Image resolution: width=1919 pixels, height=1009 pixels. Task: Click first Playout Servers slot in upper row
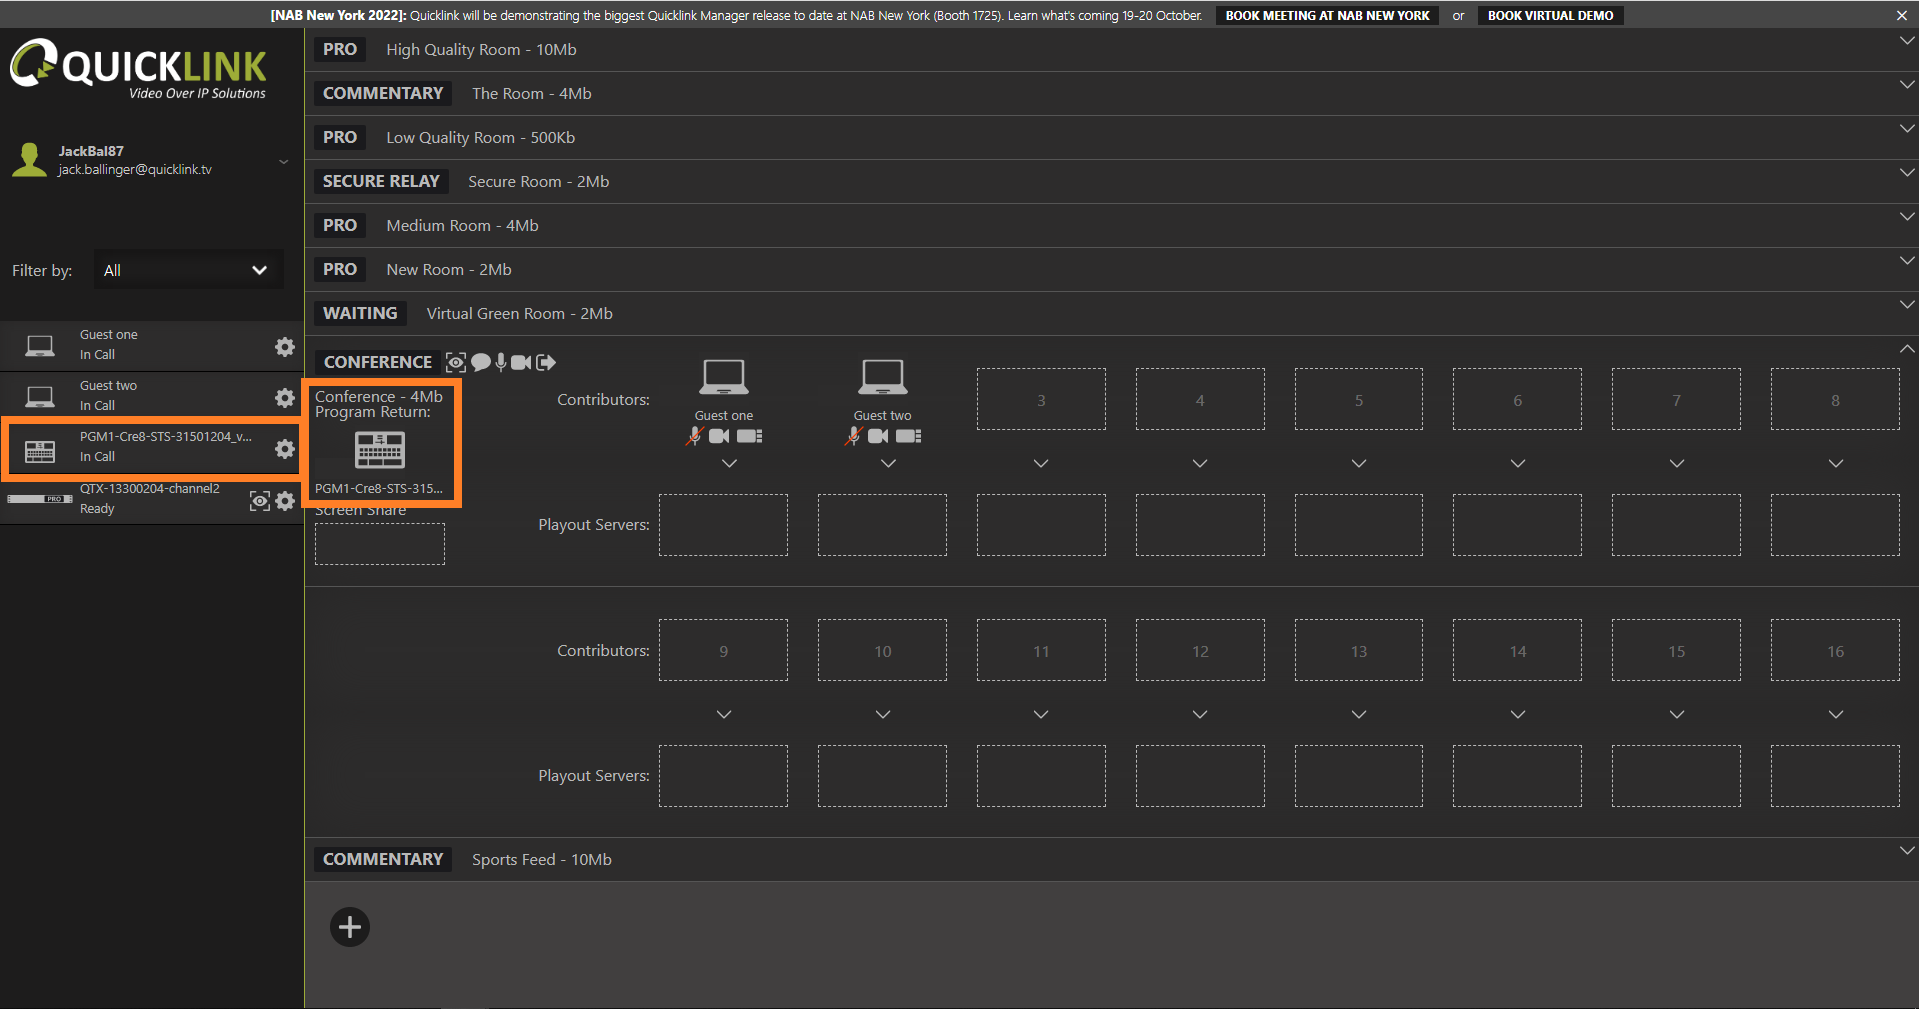[723, 525]
